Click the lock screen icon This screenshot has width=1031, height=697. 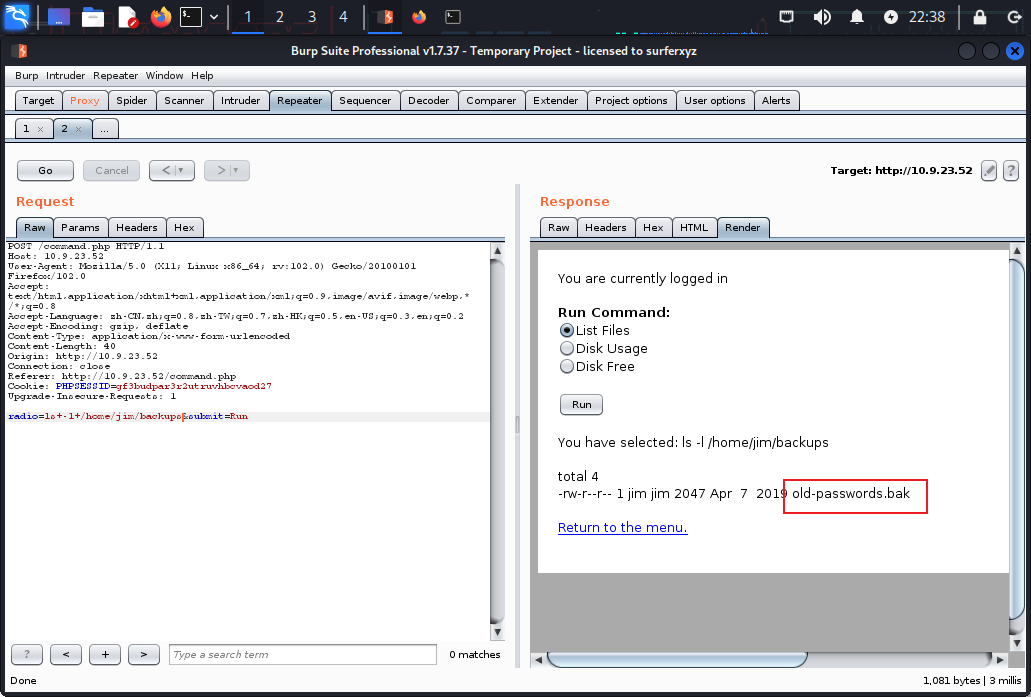[x=980, y=17]
